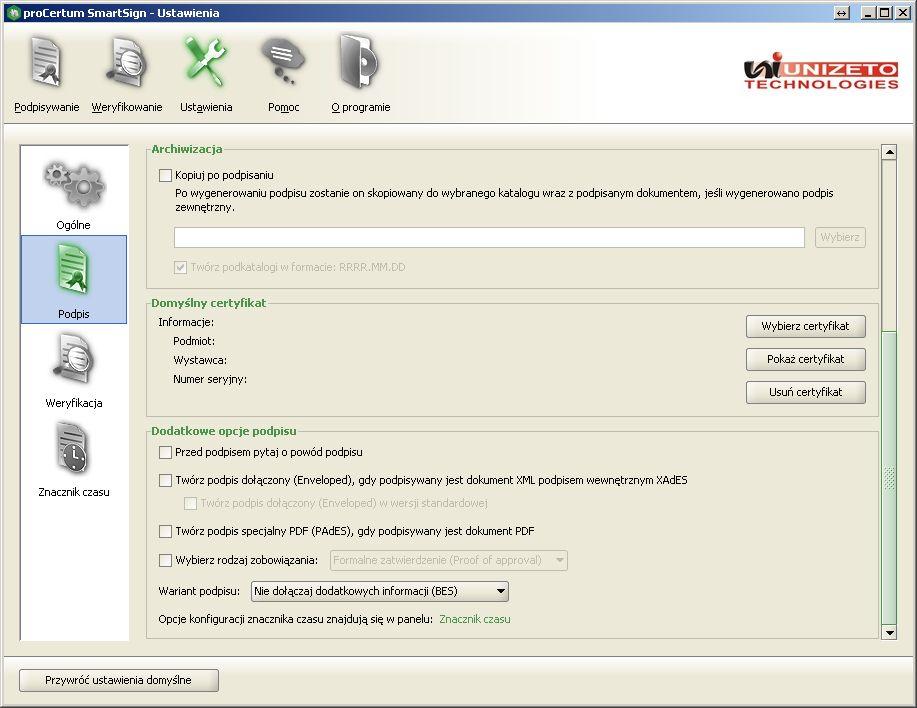Click Przywróć ustawienia domyślne button

tap(119, 681)
